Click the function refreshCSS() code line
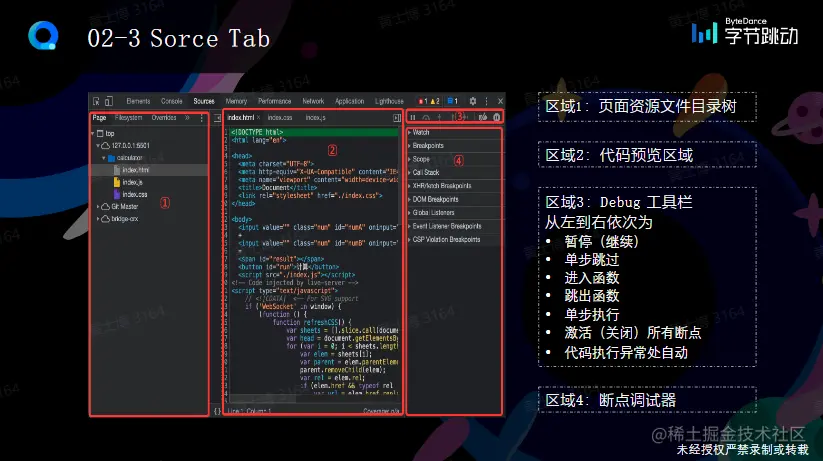This screenshot has width=823, height=461. pyautogui.click(x=314, y=322)
